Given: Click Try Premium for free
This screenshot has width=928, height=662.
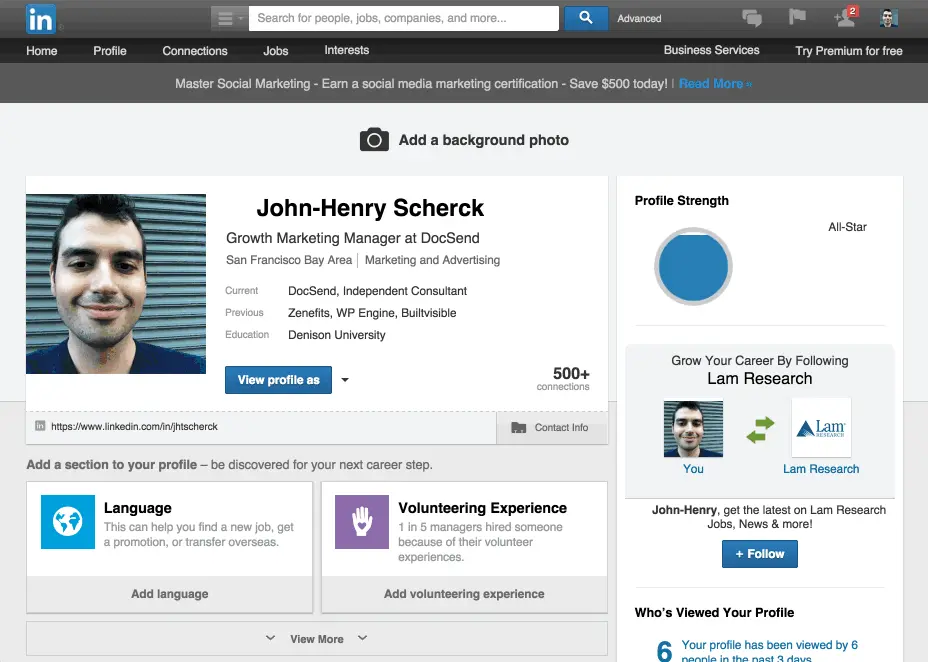Looking at the screenshot, I should pos(849,51).
